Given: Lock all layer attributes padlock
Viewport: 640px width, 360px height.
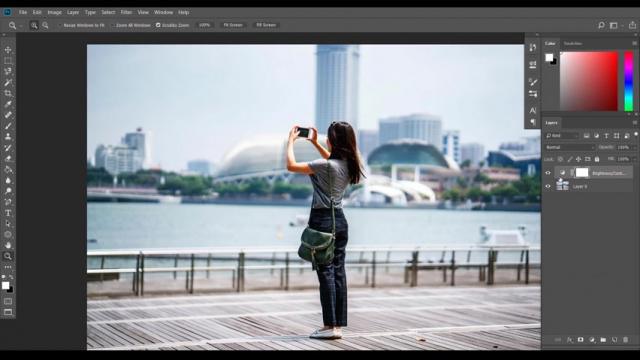Looking at the screenshot, I should pyautogui.click(x=597, y=159).
